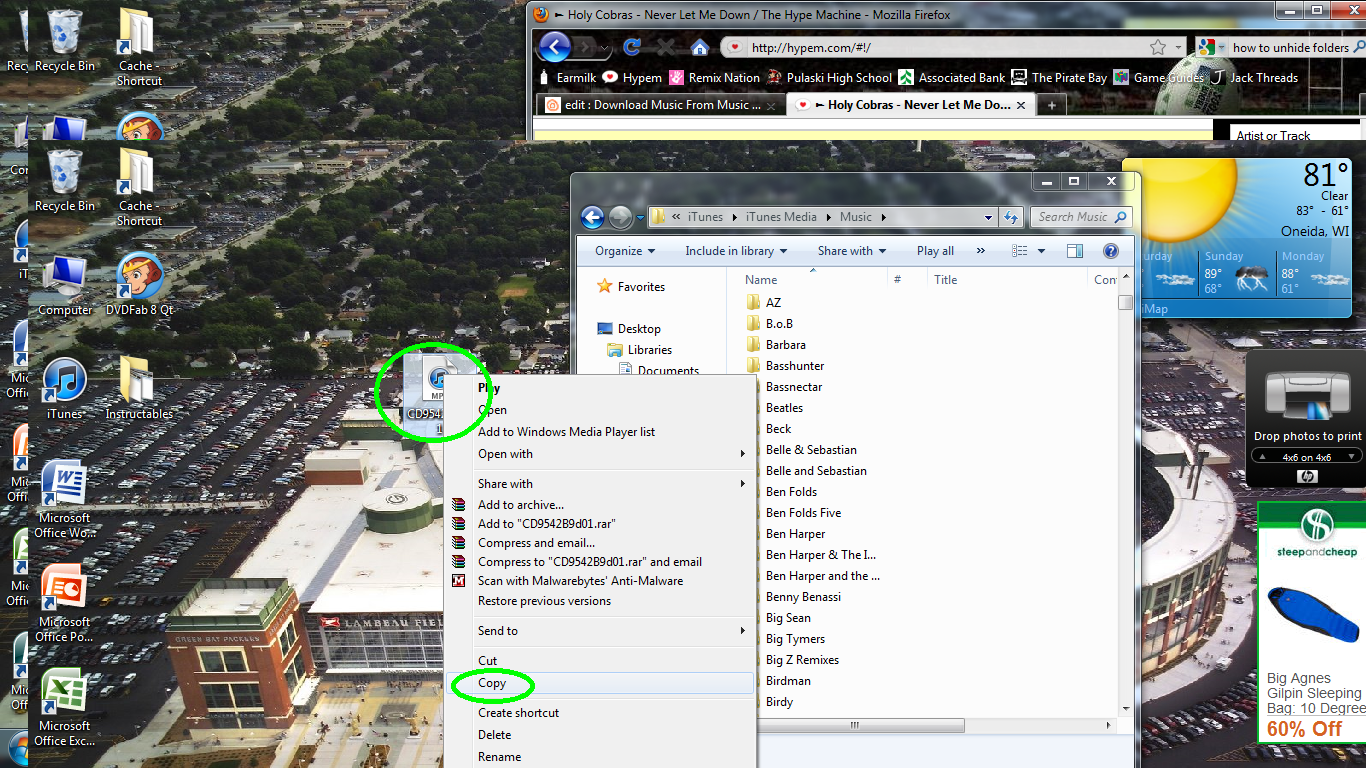Screen dimensions: 1366x768
Task: Choose Add to Windows Media Player list
Action: click(599, 432)
